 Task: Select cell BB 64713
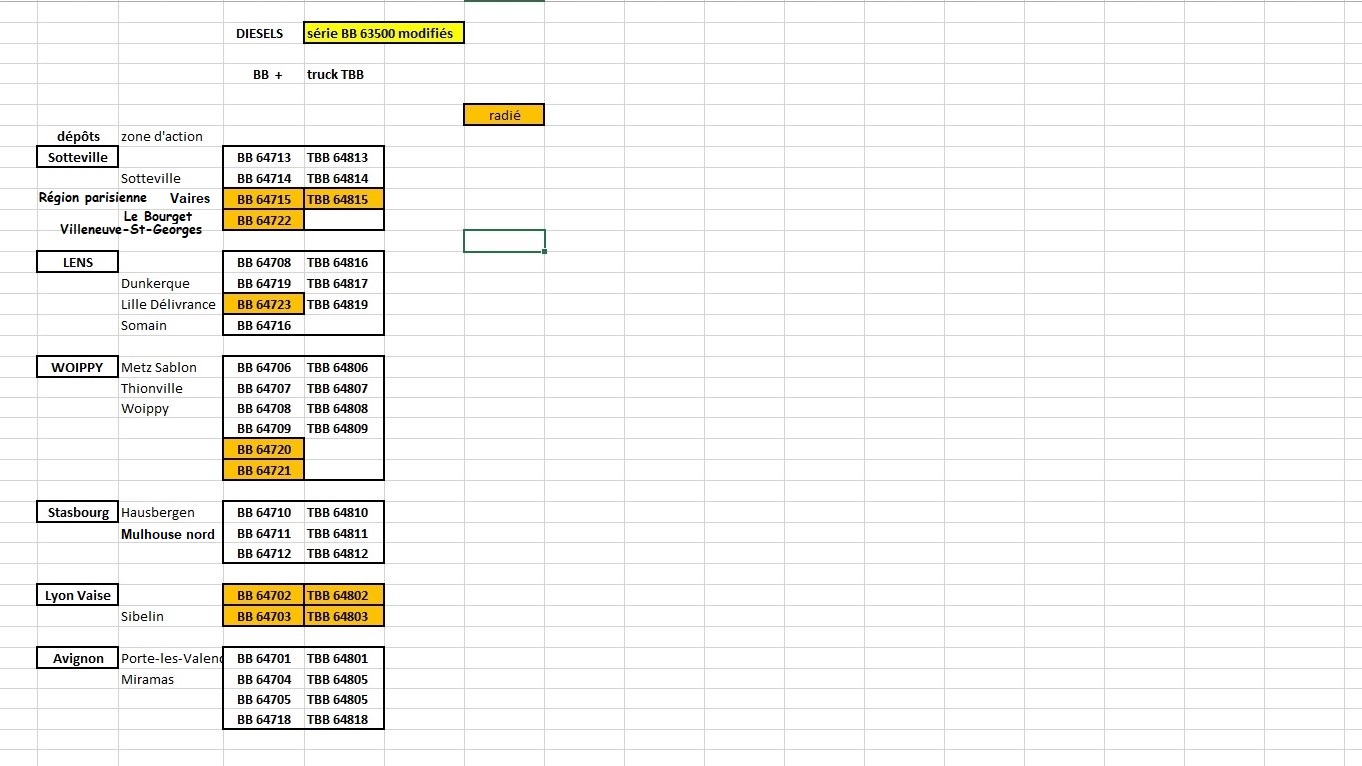coord(264,157)
